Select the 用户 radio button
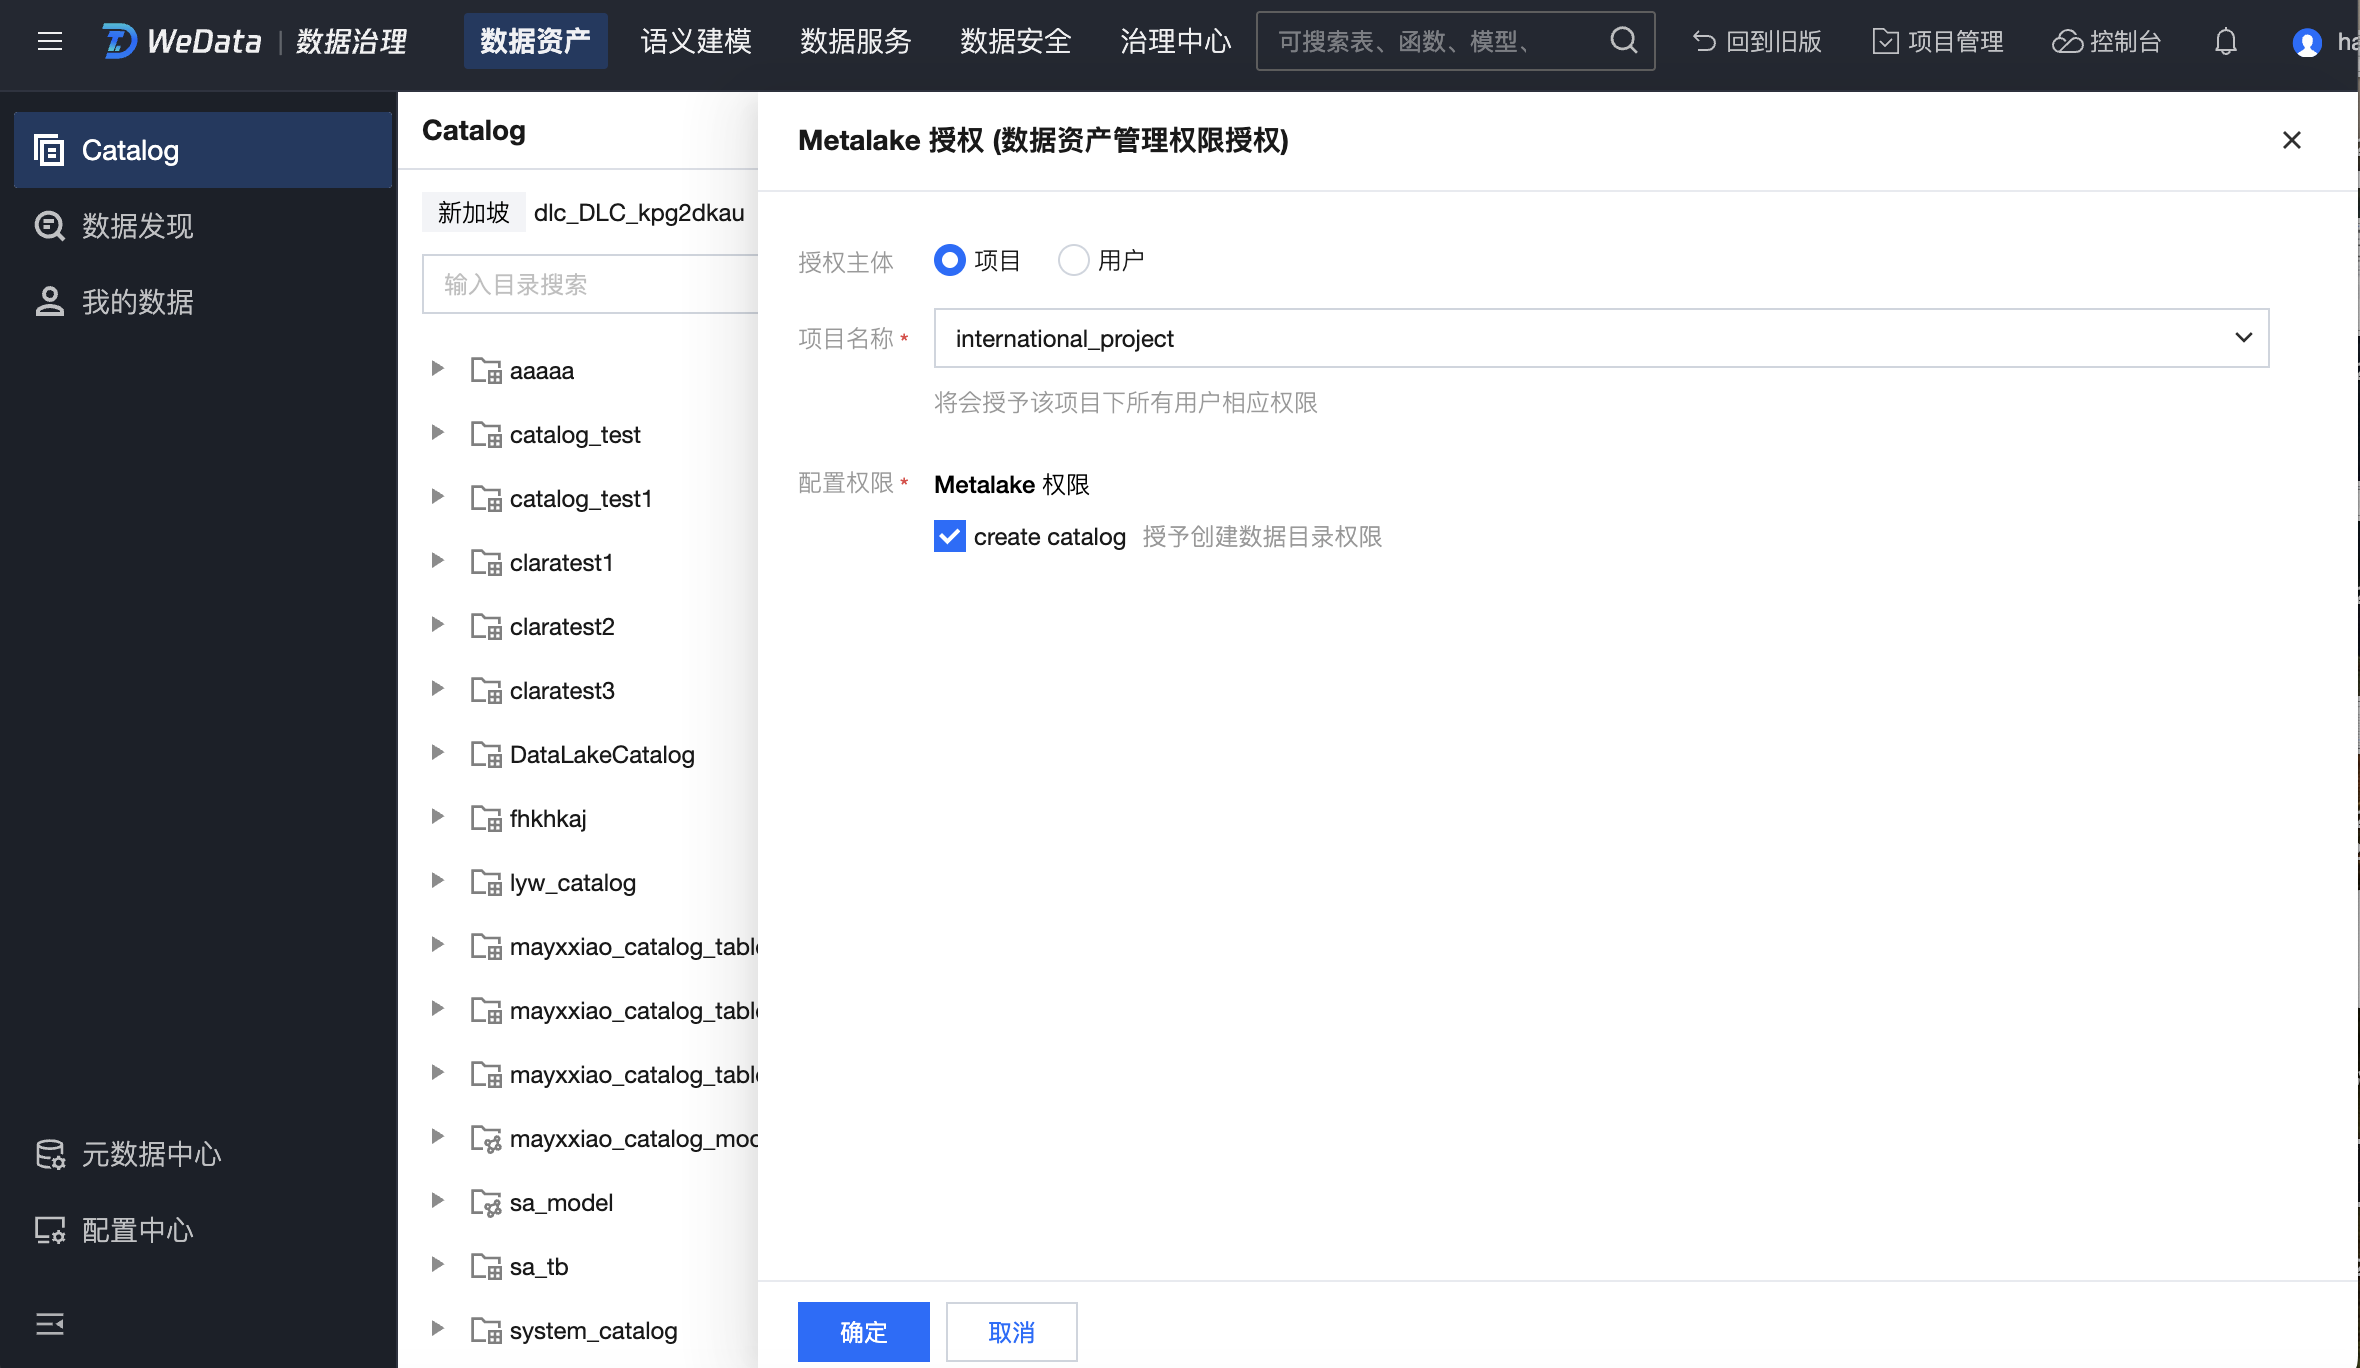The width and height of the screenshot is (2360, 1368). [1073, 260]
